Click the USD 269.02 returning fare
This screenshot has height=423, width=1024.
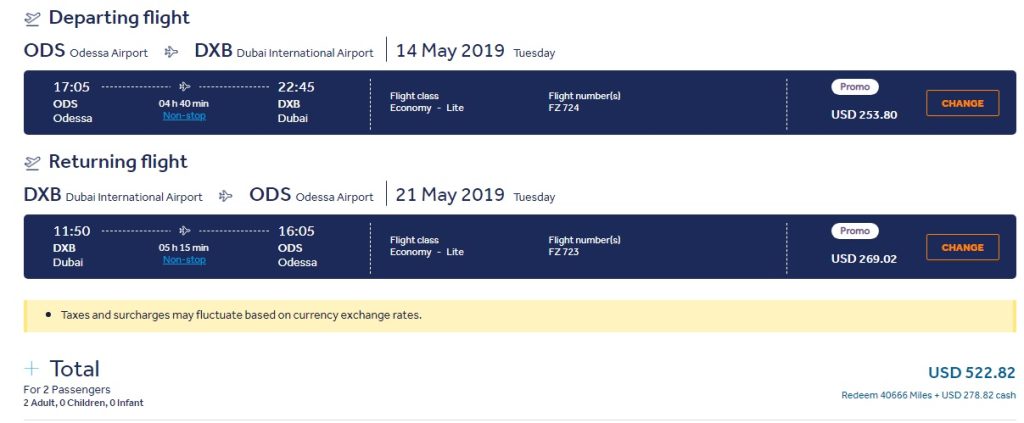point(864,258)
